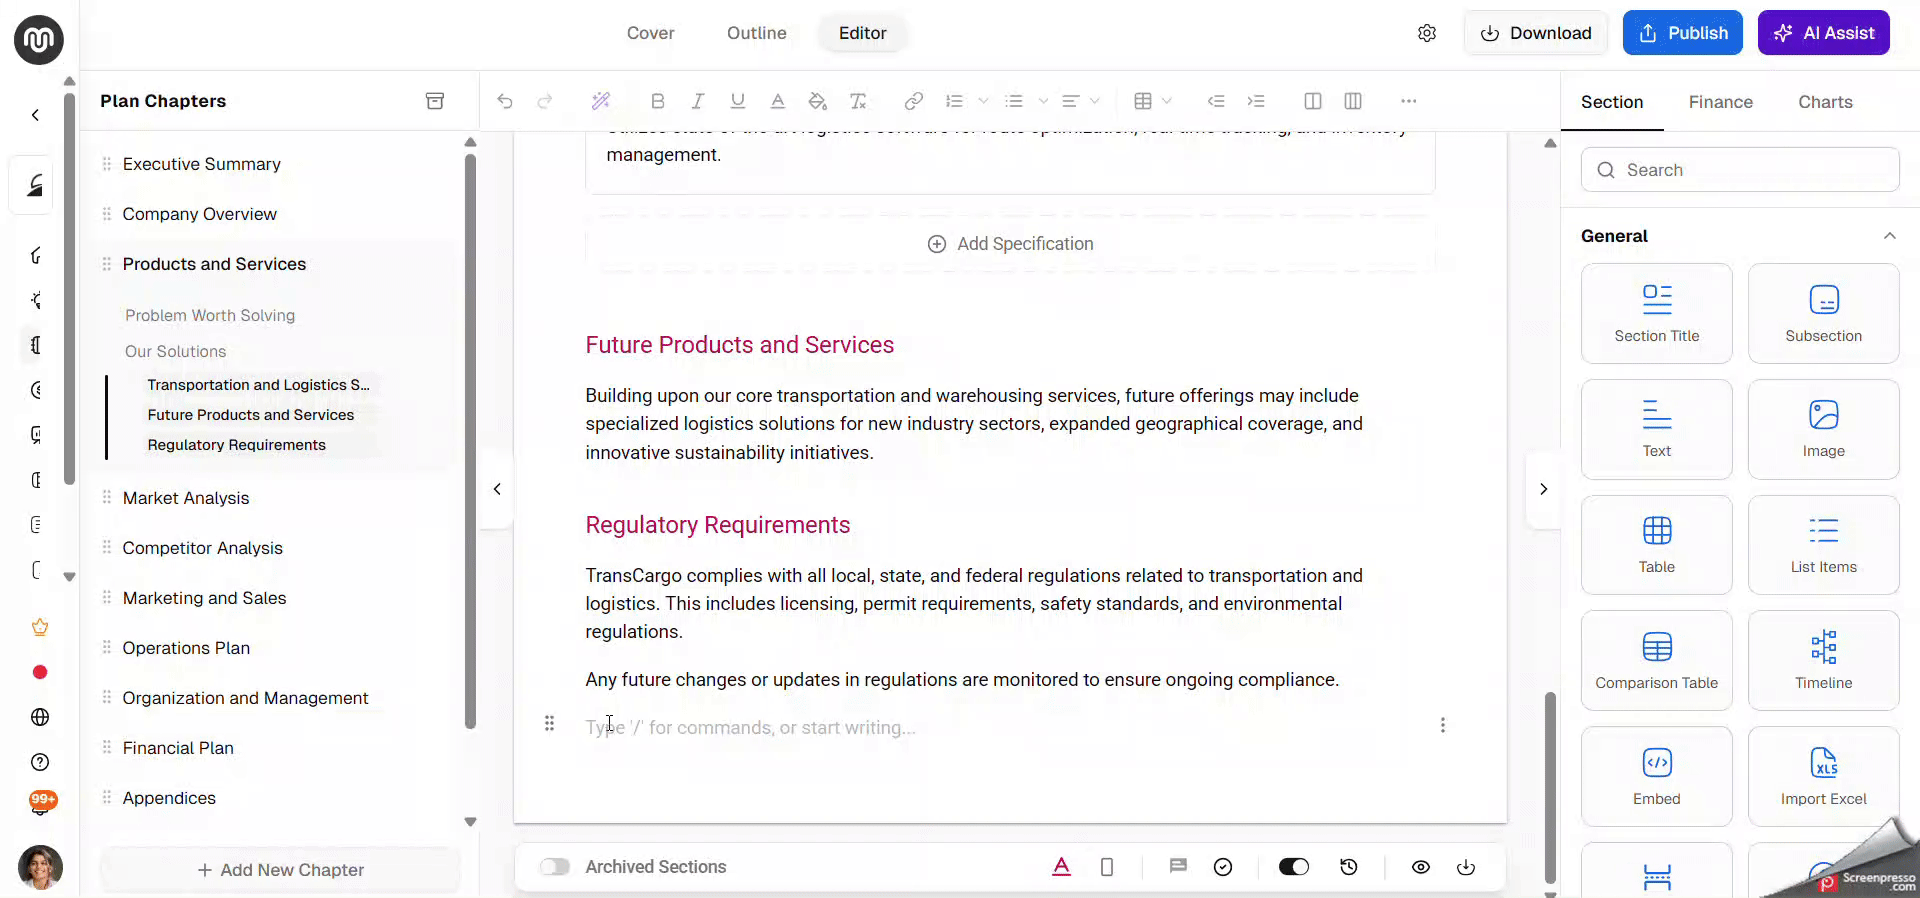Viewport: 1920px width, 898px height.
Task: Open the text color tool in the toolbar
Action: pyautogui.click(x=778, y=101)
